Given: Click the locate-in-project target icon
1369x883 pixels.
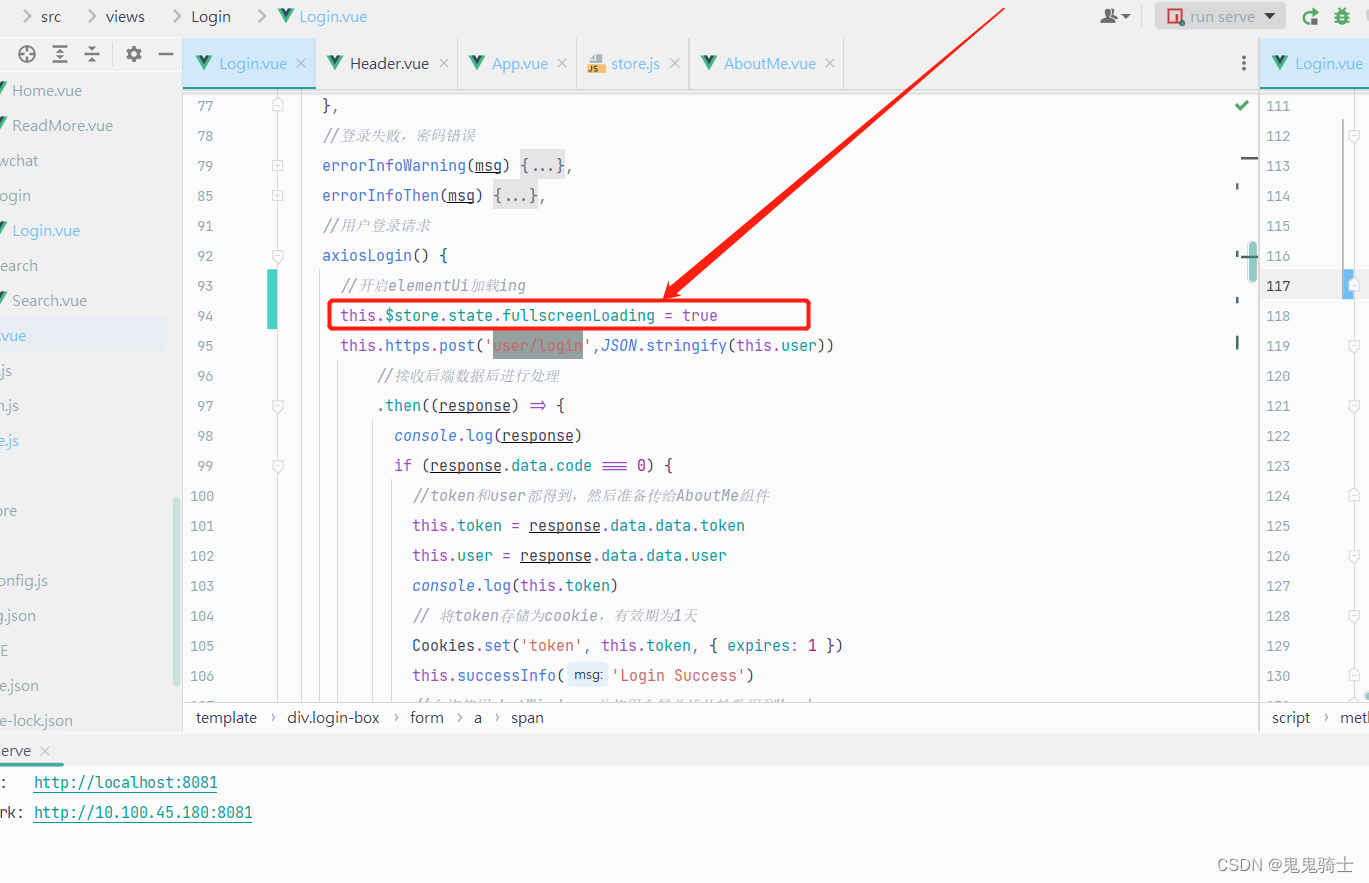Looking at the screenshot, I should [x=27, y=54].
